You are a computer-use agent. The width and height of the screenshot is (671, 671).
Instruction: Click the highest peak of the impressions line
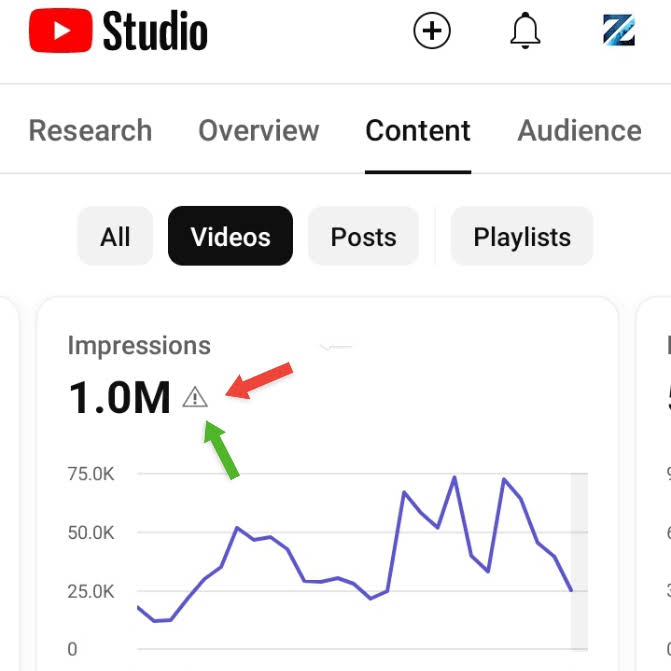pos(454,477)
